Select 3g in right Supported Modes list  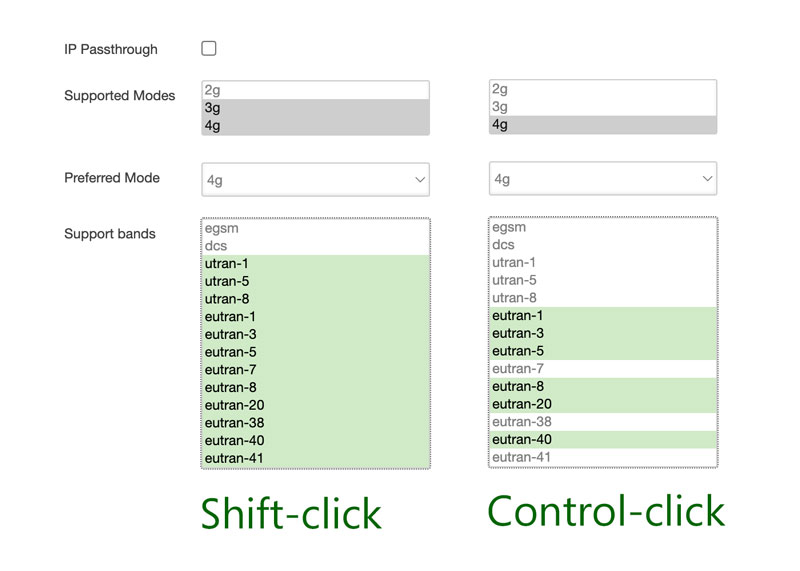603,107
